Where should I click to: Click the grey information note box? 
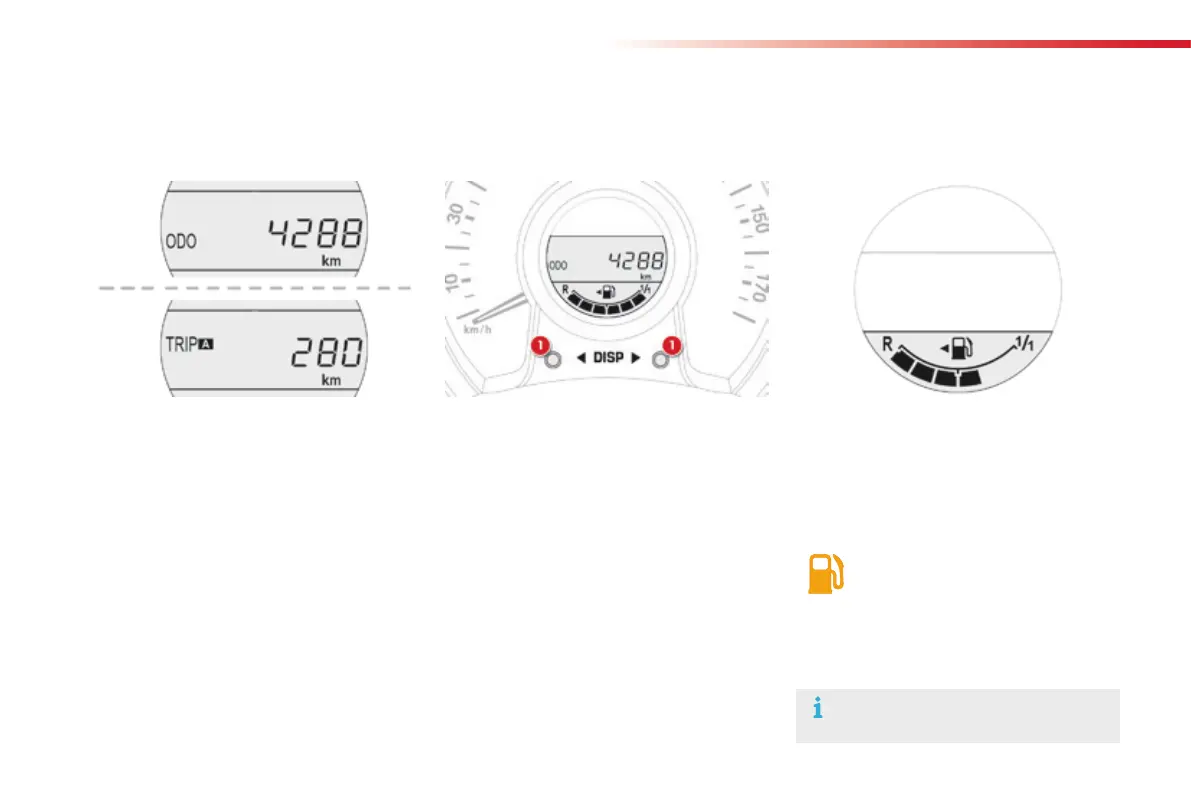[958, 716]
